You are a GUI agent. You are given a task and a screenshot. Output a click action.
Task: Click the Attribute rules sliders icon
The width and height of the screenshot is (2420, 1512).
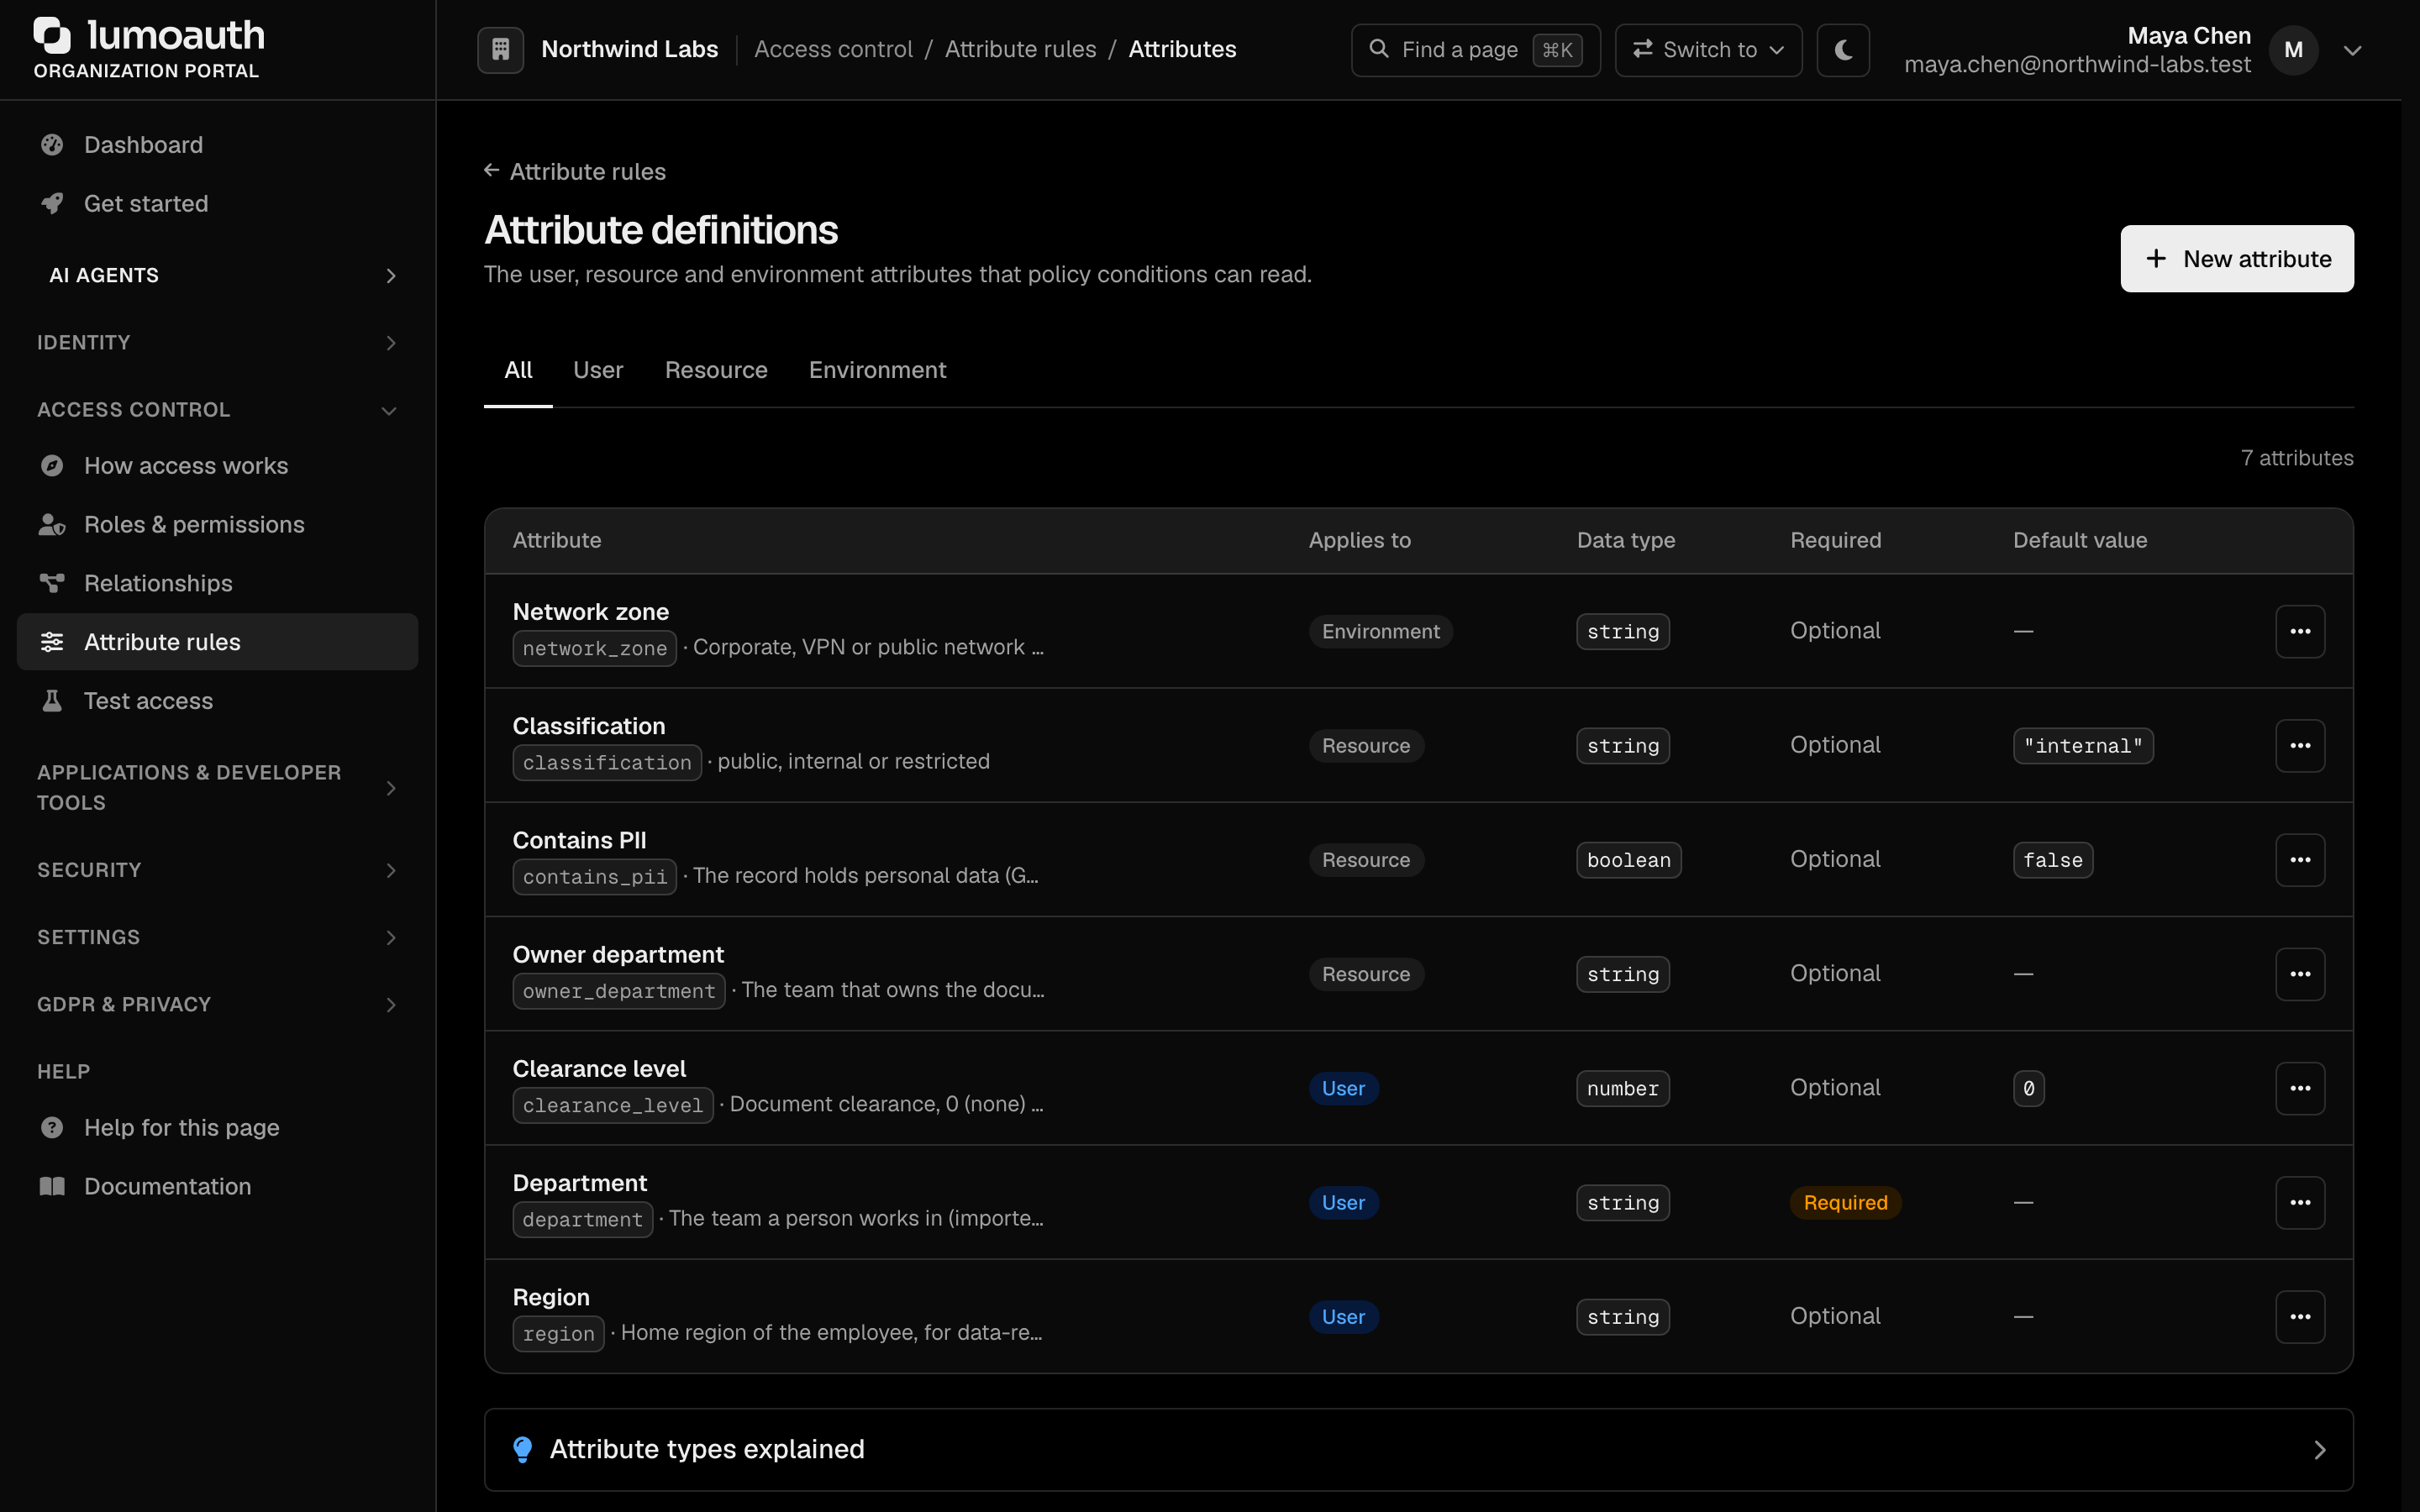(x=52, y=642)
